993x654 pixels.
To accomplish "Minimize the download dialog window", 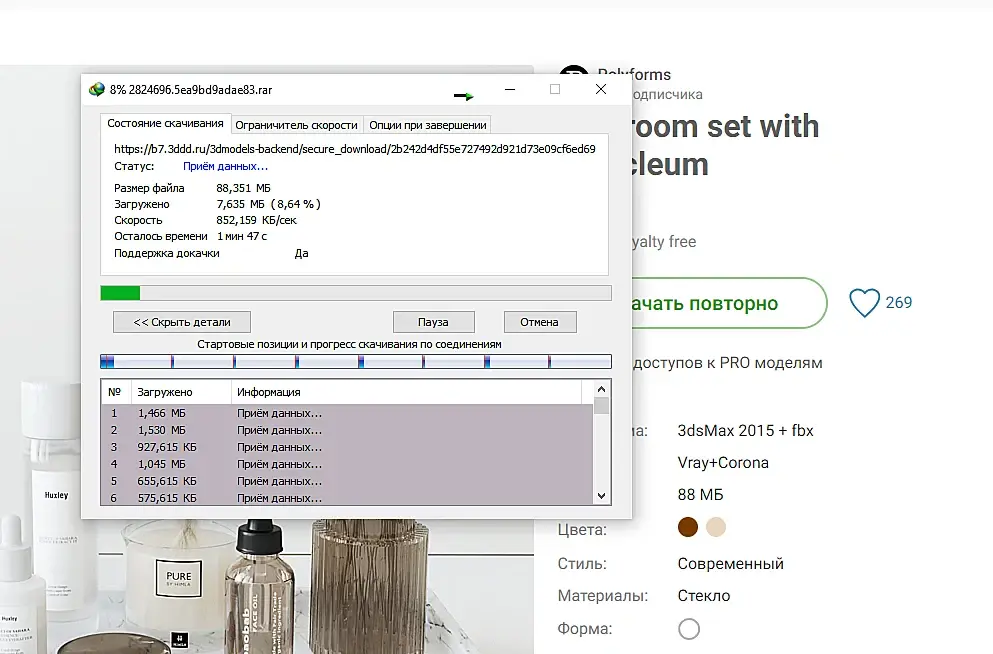I will click(x=510, y=89).
